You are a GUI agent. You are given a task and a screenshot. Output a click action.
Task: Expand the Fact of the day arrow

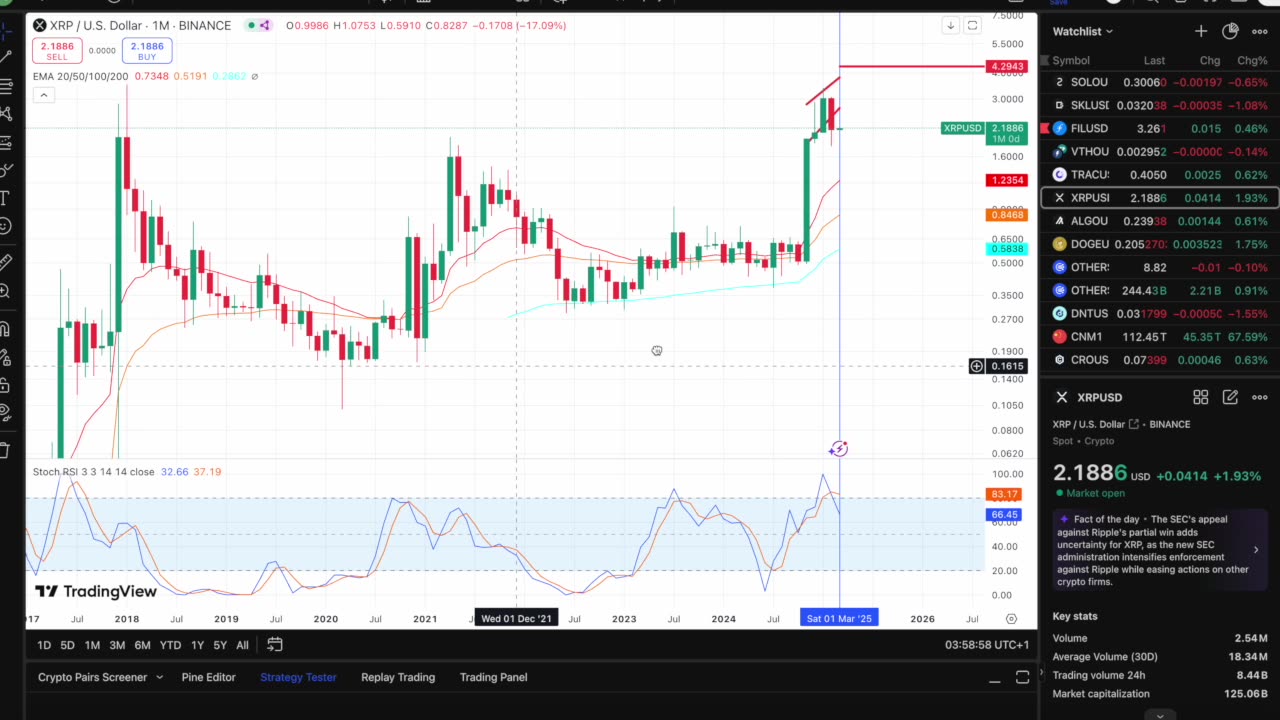click(1256, 549)
